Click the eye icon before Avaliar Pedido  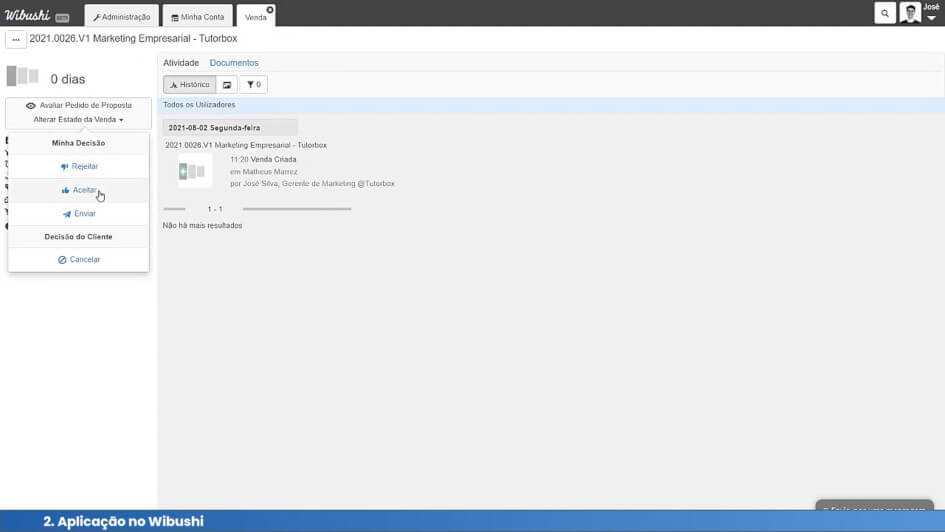click(31, 105)
